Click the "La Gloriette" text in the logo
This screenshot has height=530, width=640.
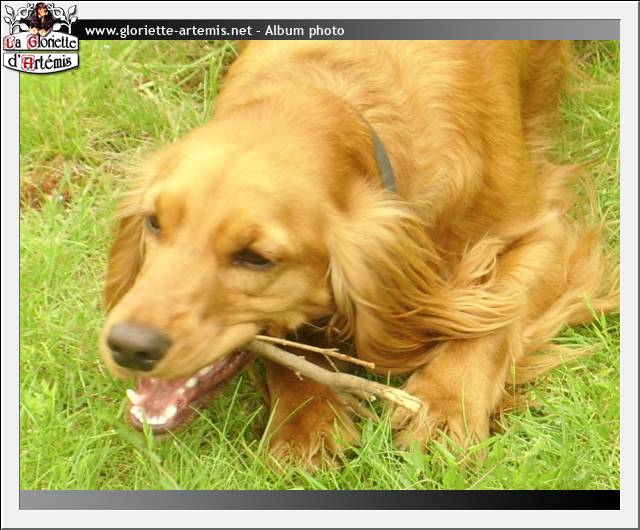click(41, 43)
